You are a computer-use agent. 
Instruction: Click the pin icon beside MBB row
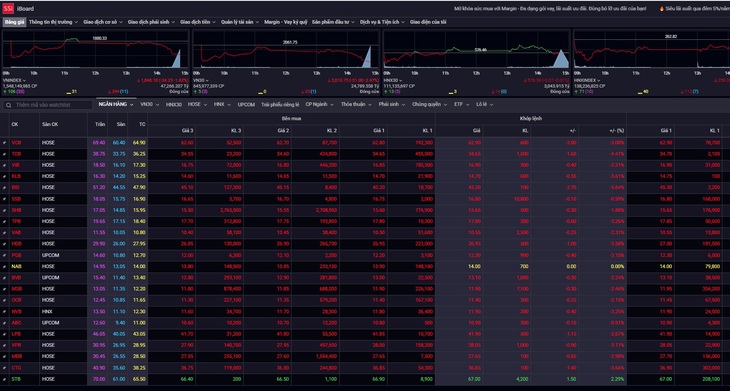5,357
